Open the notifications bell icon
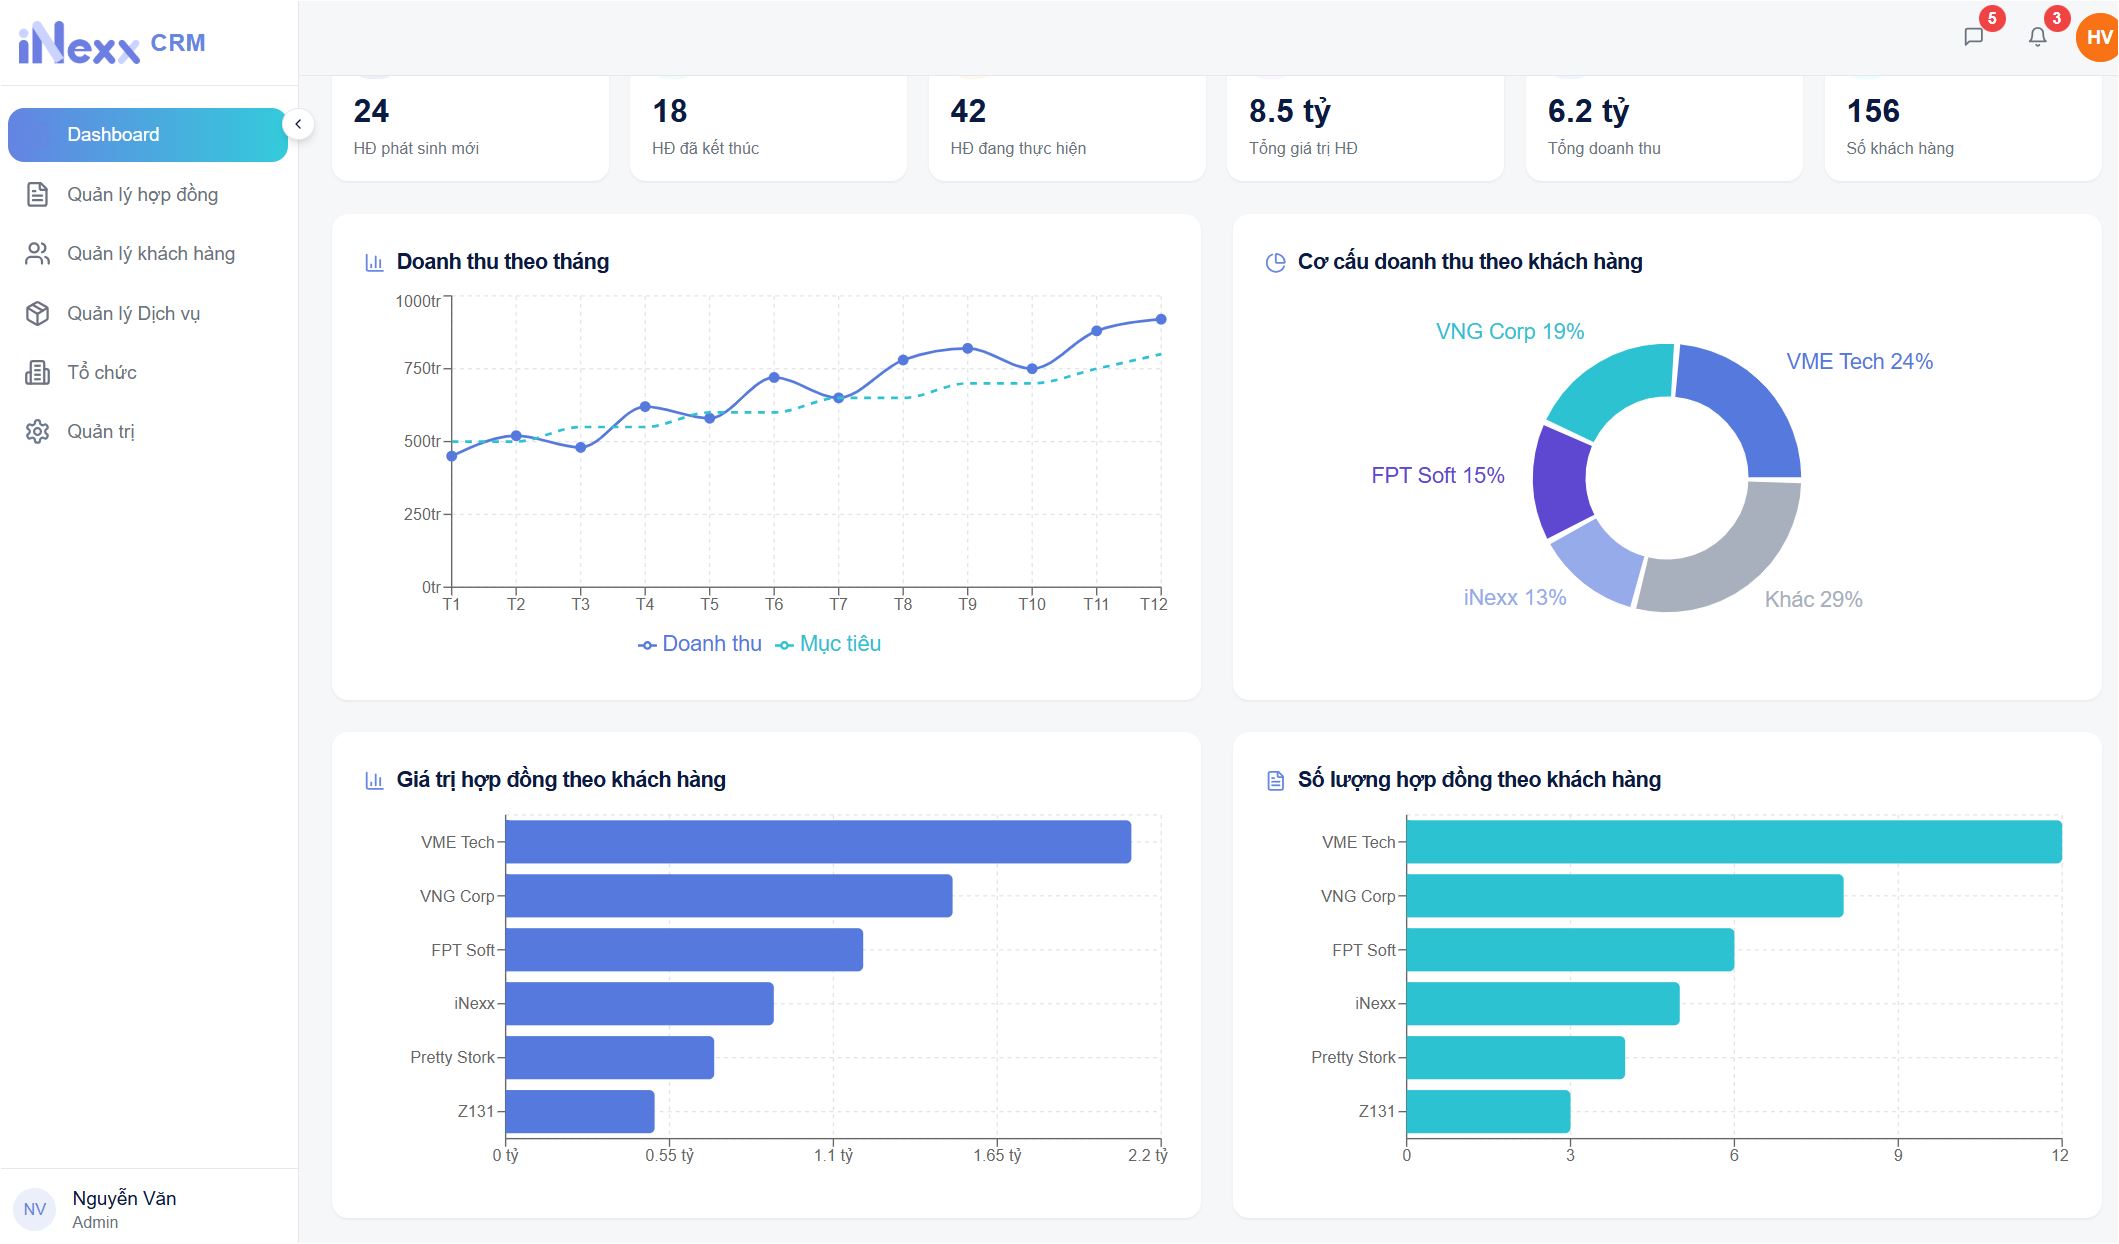This screenshot has width=2119, height=1244. pyautogui.click(x=2037, y=37)
